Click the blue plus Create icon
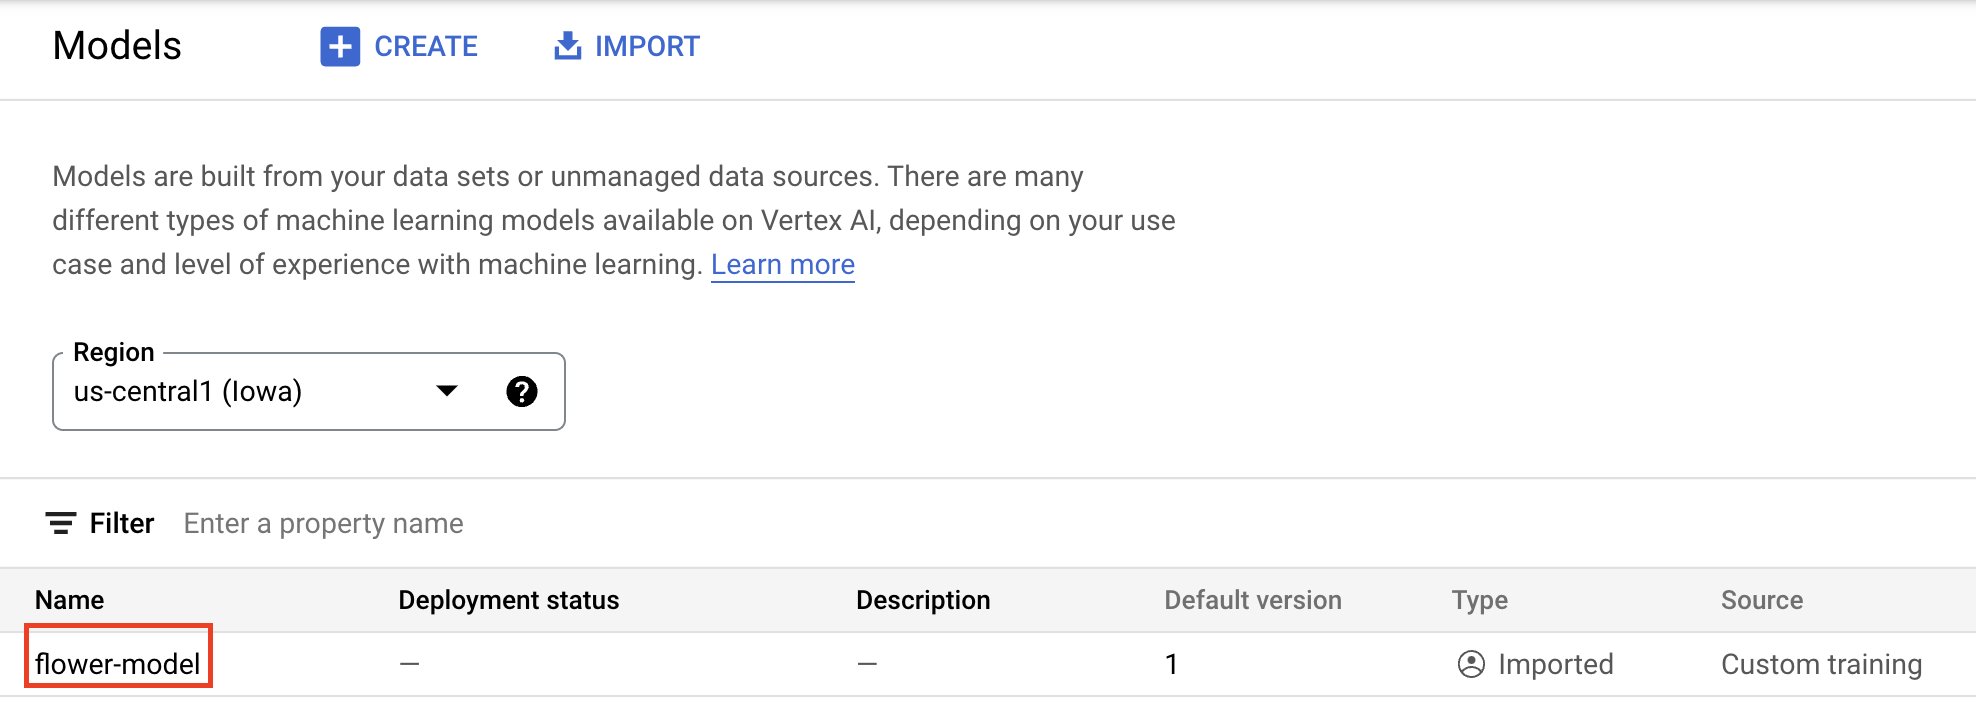1976x706 pixels. (340, 47)
